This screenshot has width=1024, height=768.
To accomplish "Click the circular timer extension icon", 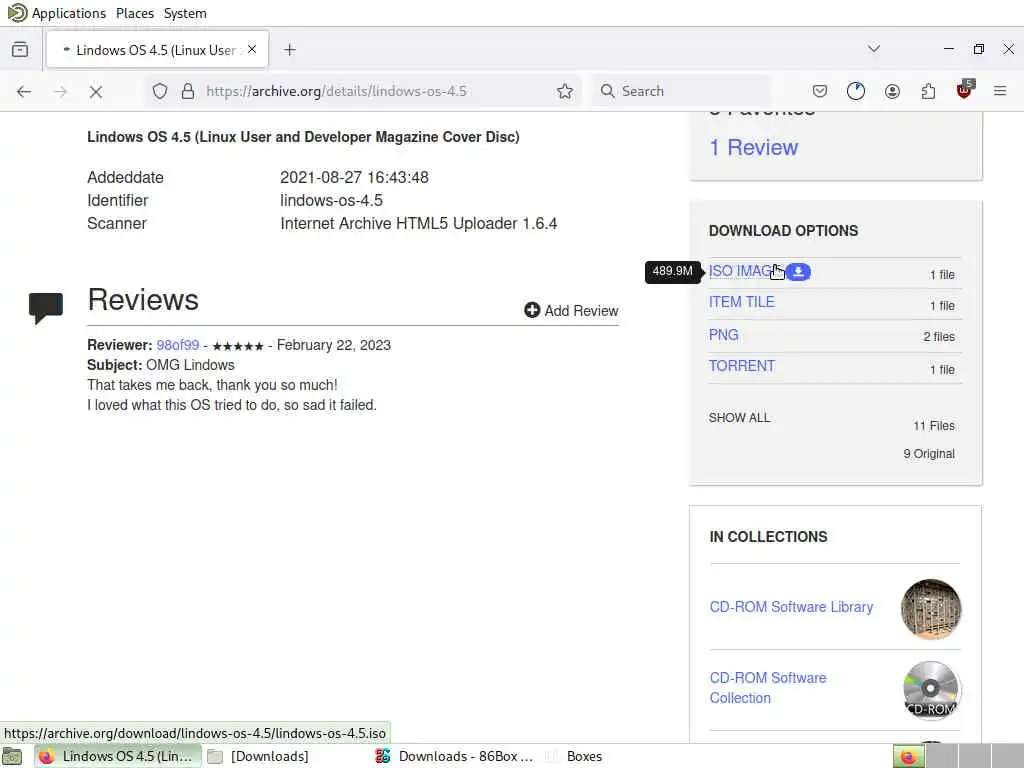I will point(856,91).
